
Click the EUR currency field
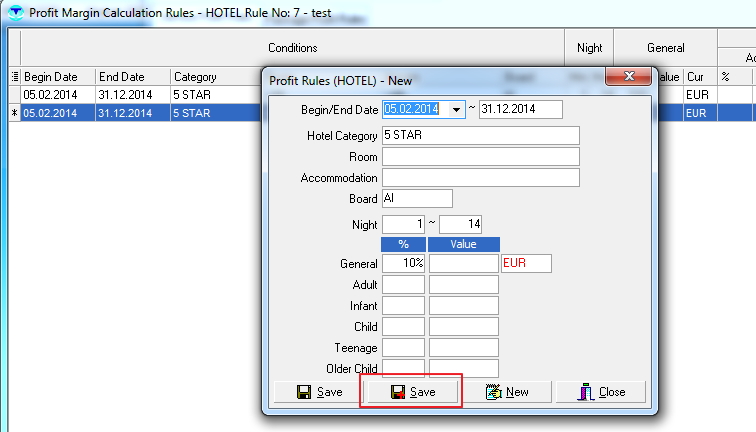(x=526, y=263)
